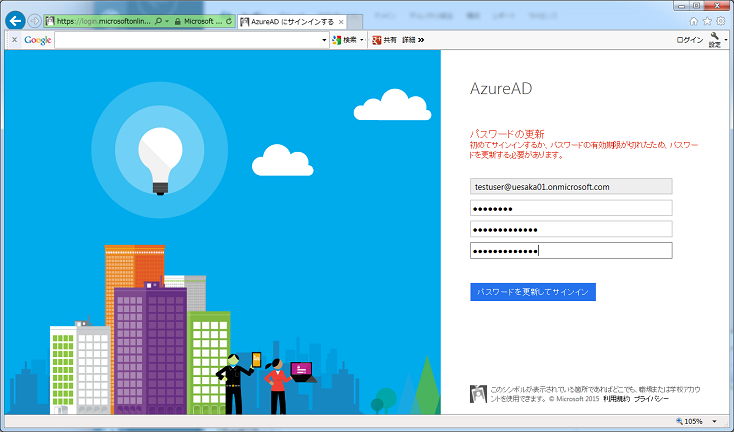Click the work account symbol icon in footer
Image resolution: width=734 pixels, height=432 pixels.
[x=478, y=394]
